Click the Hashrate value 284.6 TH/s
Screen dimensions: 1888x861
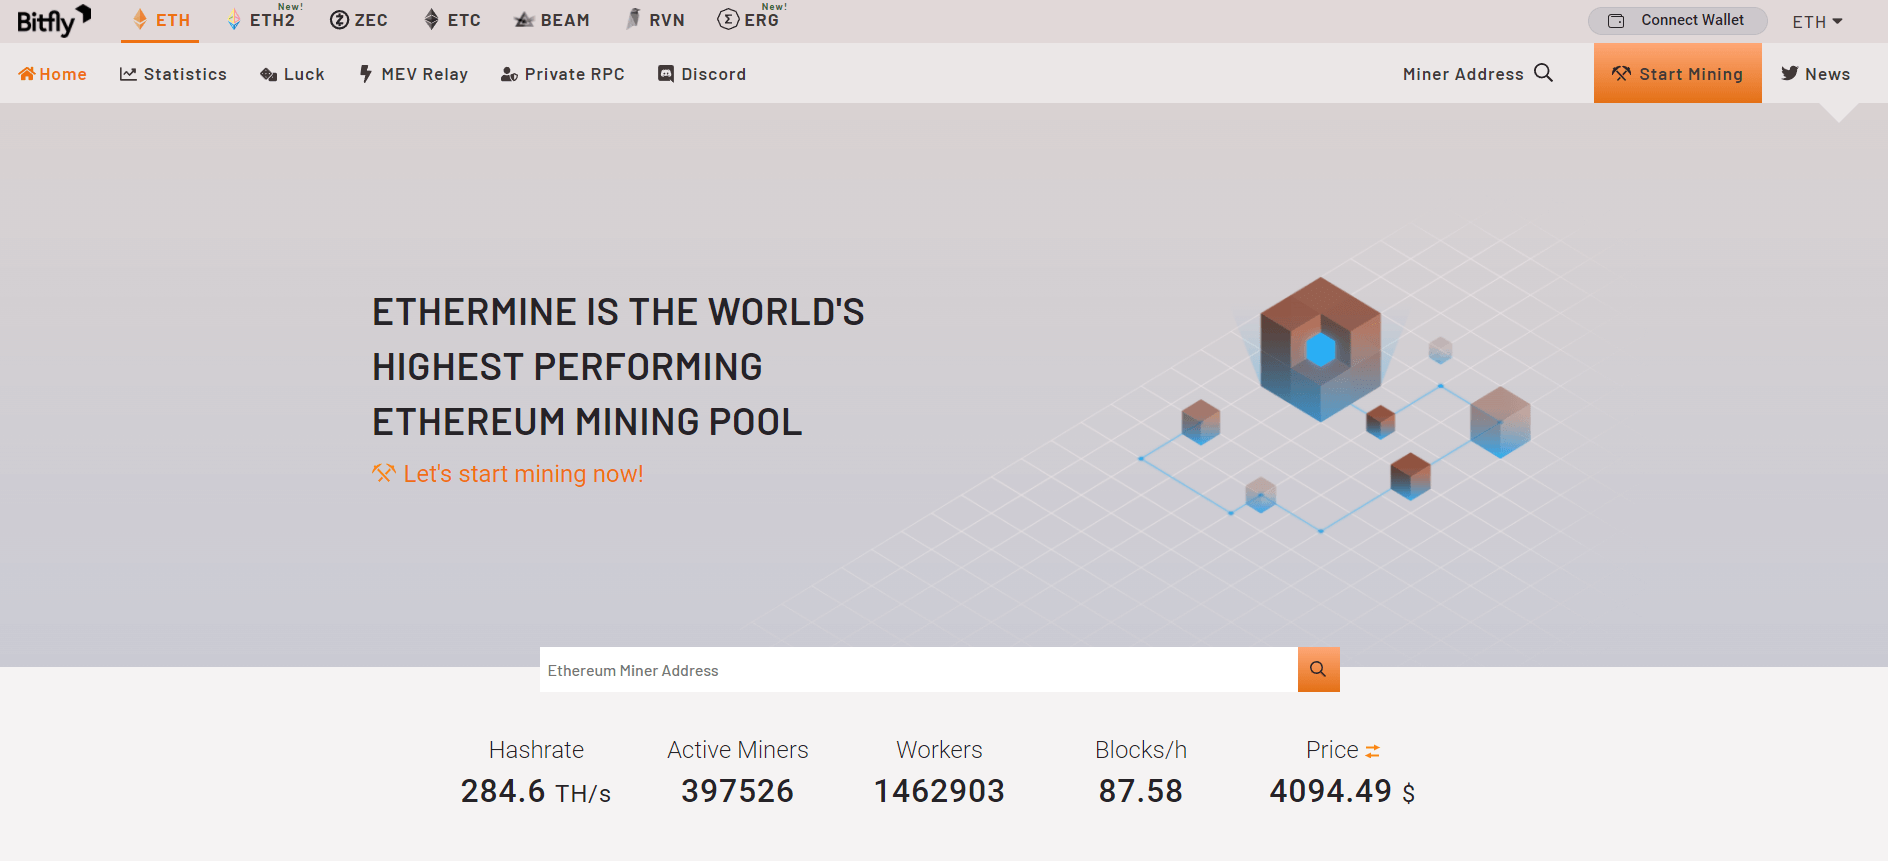536,792
